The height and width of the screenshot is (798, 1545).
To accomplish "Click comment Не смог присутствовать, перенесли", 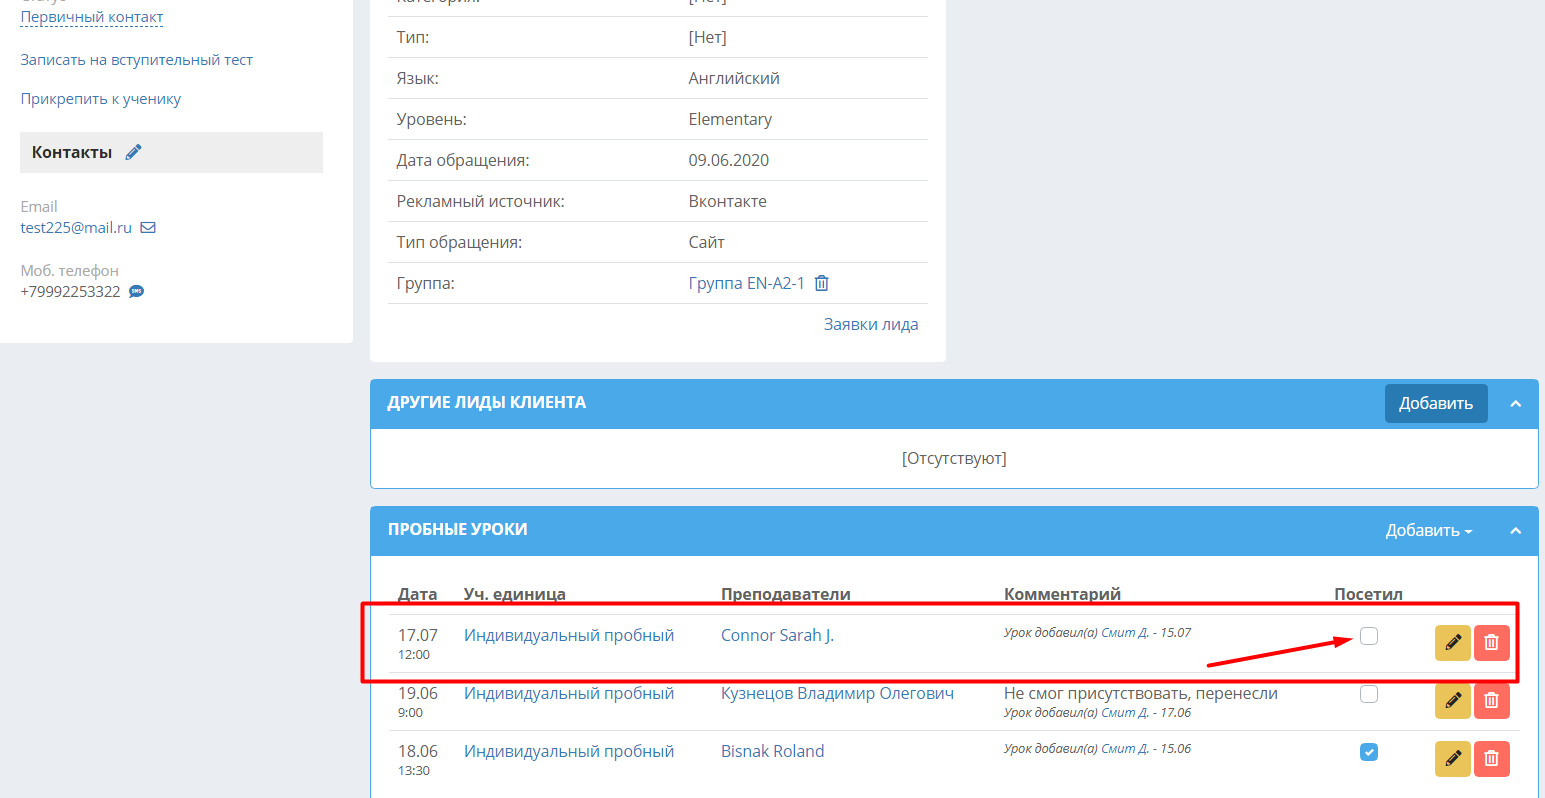I will point(1141,693).
